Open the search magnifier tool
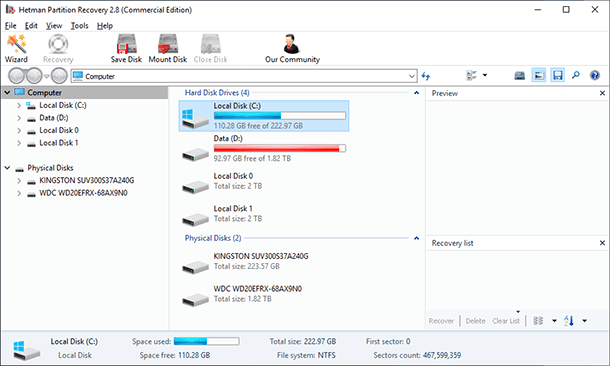 point(576,75)
